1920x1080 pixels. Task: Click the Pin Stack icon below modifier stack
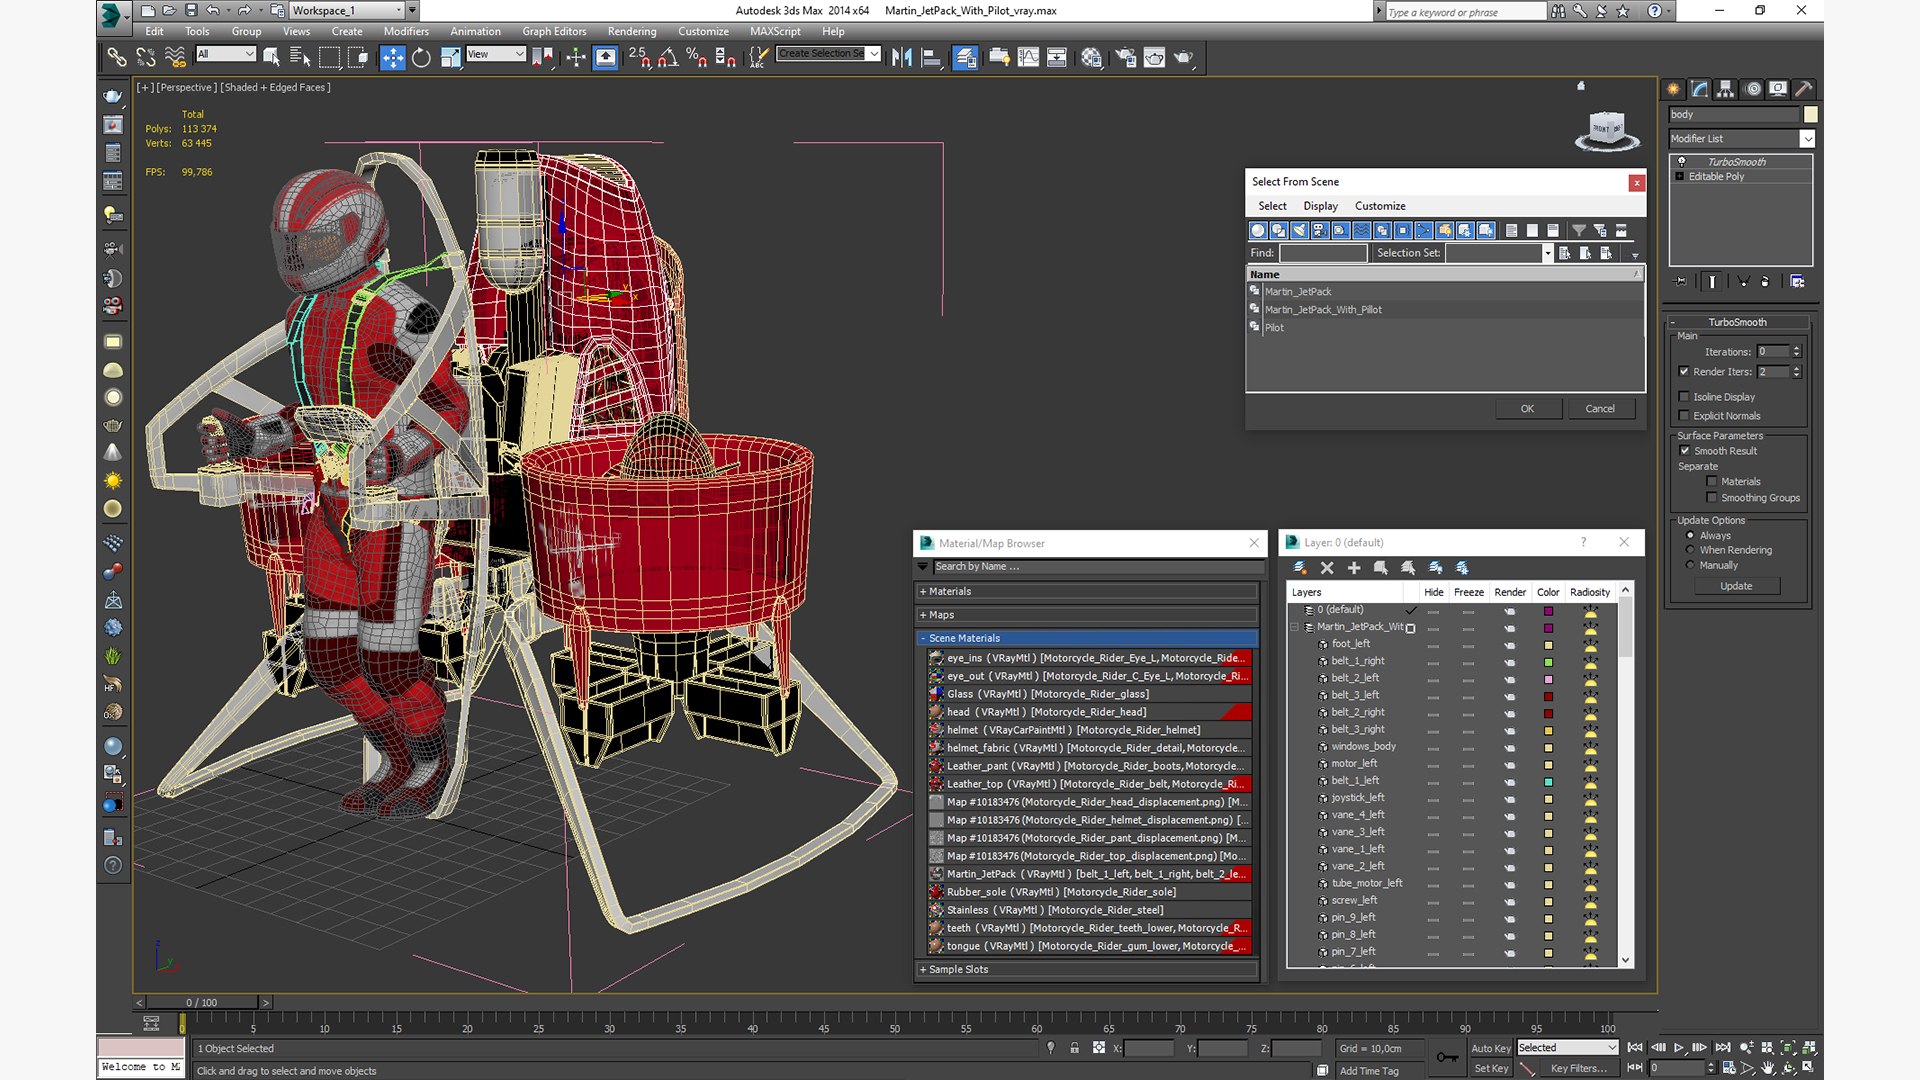[x=1680, y=282]
